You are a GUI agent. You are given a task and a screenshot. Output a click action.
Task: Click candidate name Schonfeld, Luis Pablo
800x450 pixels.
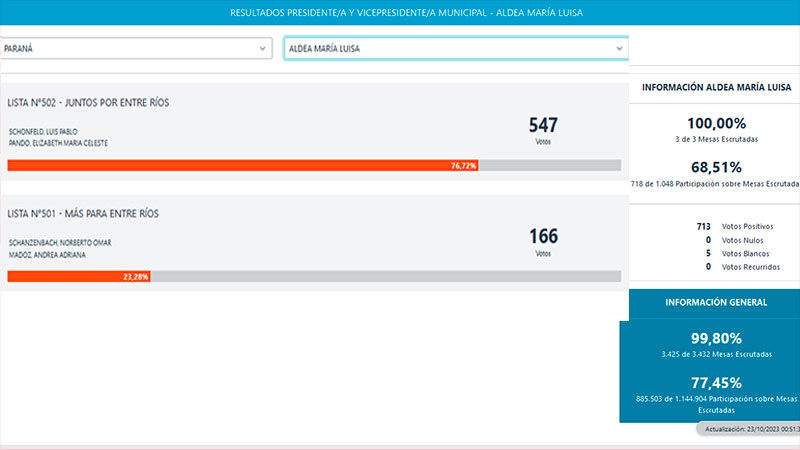coord(43,131)
